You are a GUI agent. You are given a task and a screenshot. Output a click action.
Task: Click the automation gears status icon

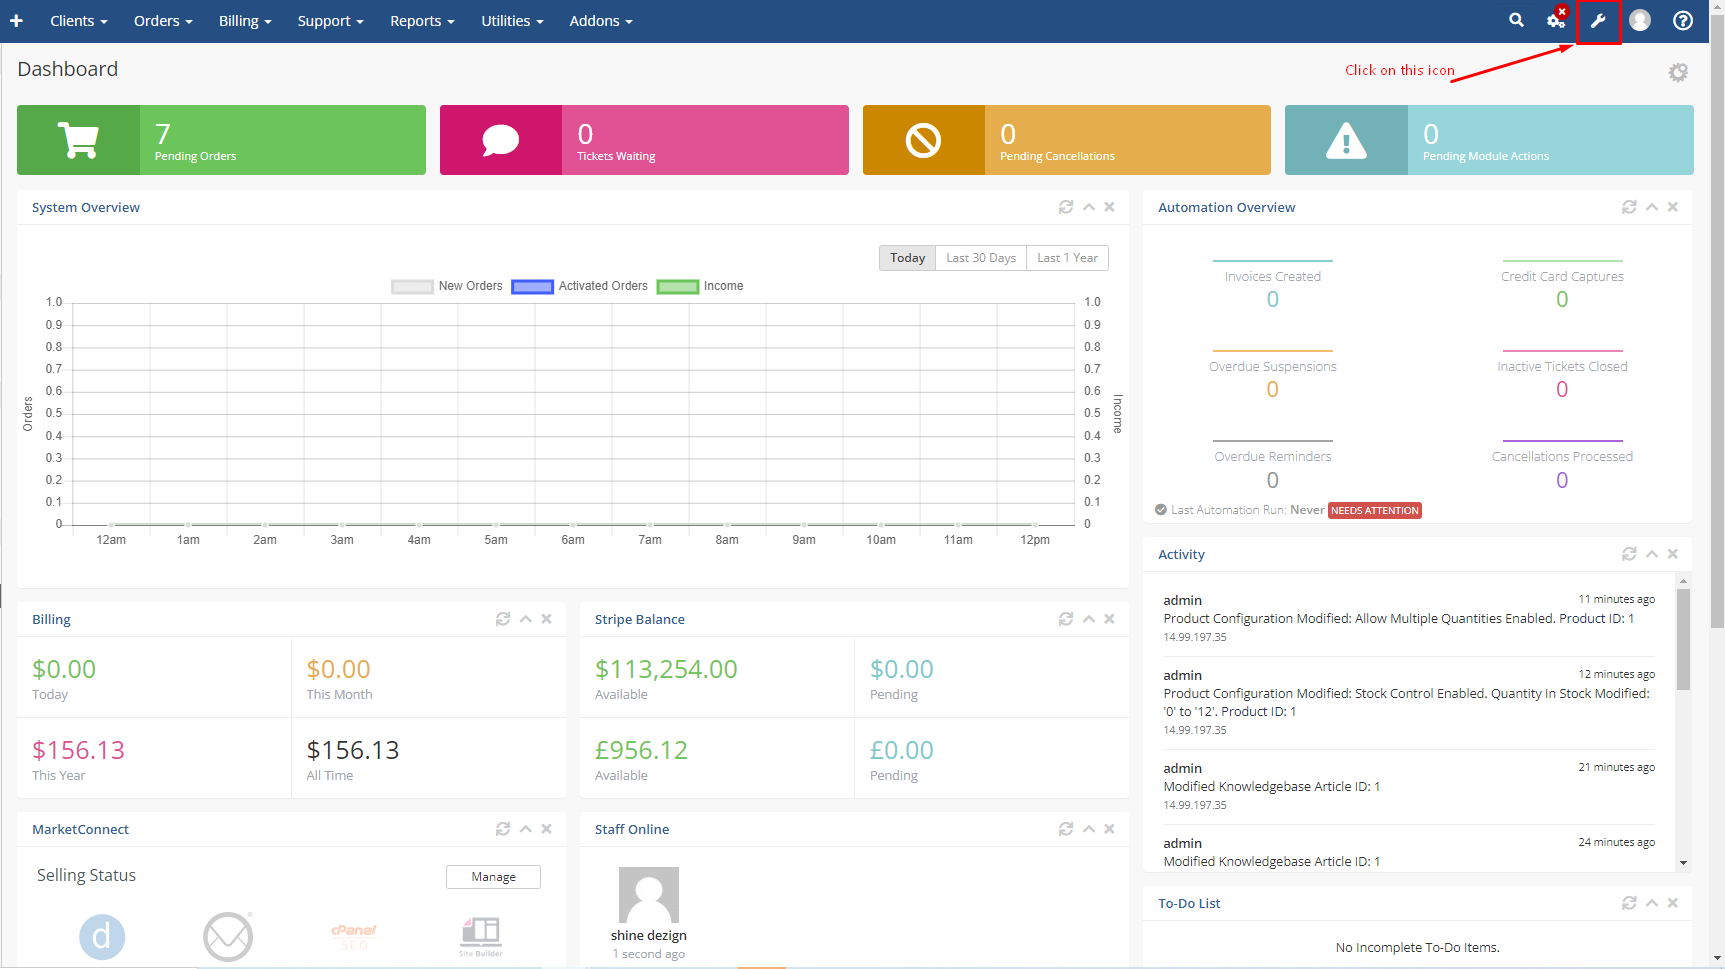(1556, 20)
